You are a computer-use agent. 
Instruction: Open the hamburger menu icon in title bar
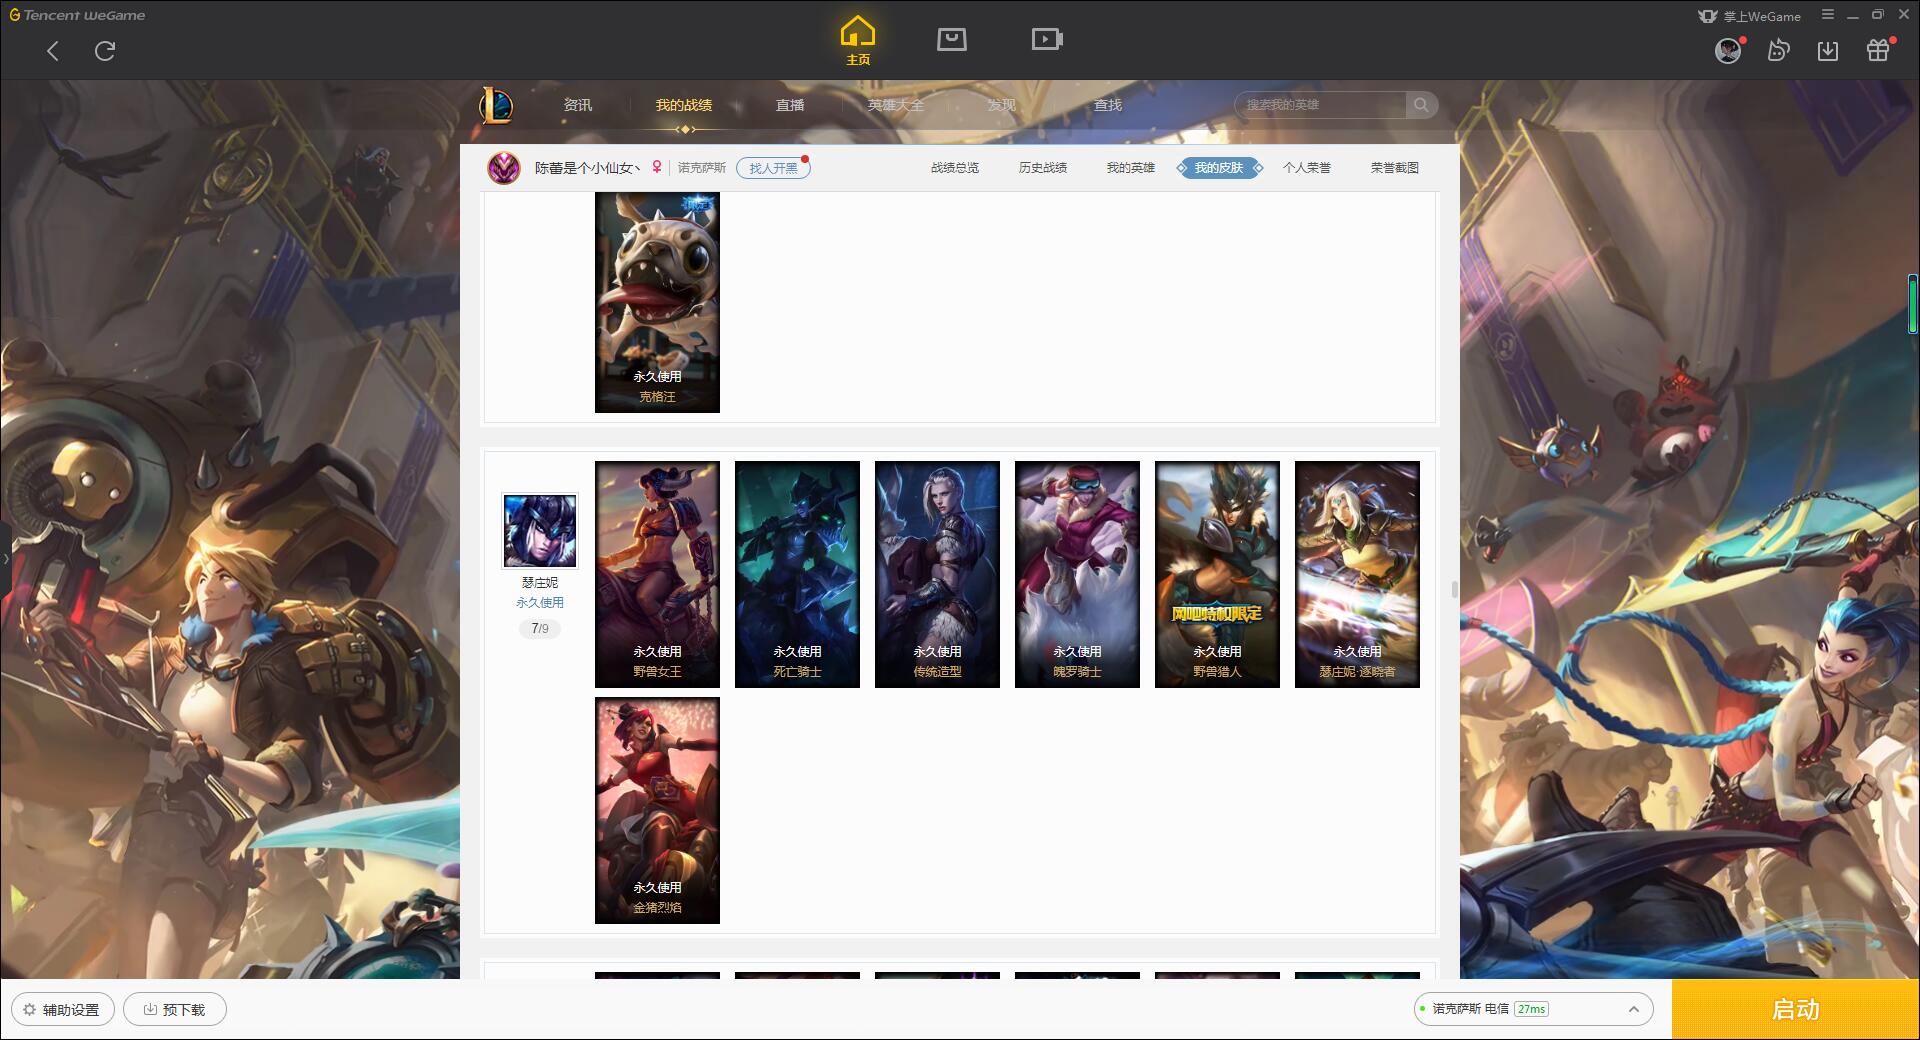1828,15
